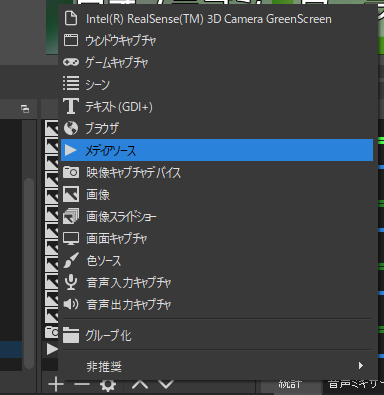Image resolution: width=384 pixels, height=395 pixels.
Task: Click the window icon for ウィンドウキャプチャ
Action: pyautogui.click(x=71, y=40)
